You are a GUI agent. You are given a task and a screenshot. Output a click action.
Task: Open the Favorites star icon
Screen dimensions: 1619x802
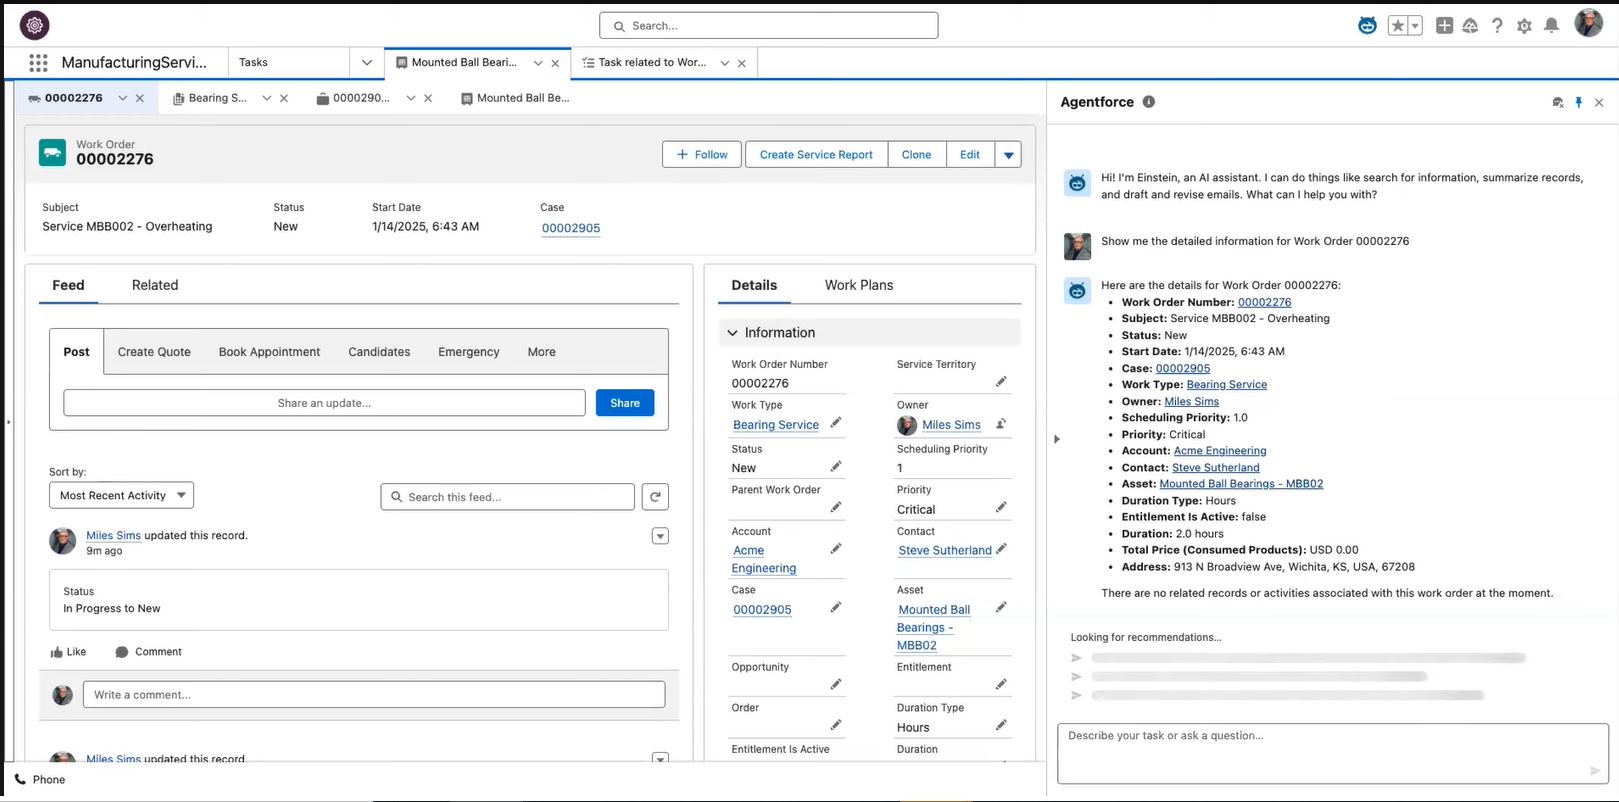1398,26
